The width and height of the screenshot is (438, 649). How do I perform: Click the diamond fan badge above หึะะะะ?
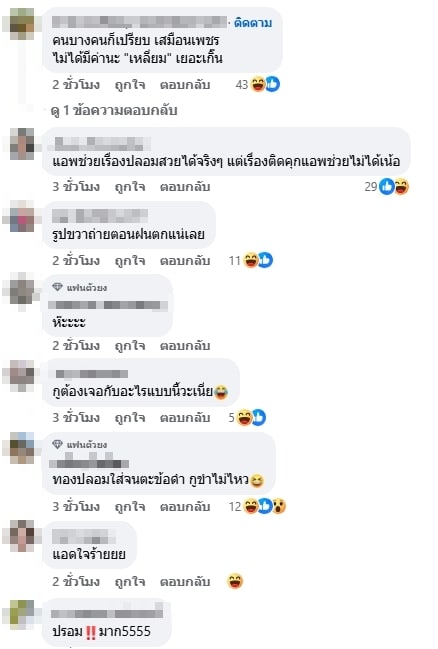tap(57, 287)
